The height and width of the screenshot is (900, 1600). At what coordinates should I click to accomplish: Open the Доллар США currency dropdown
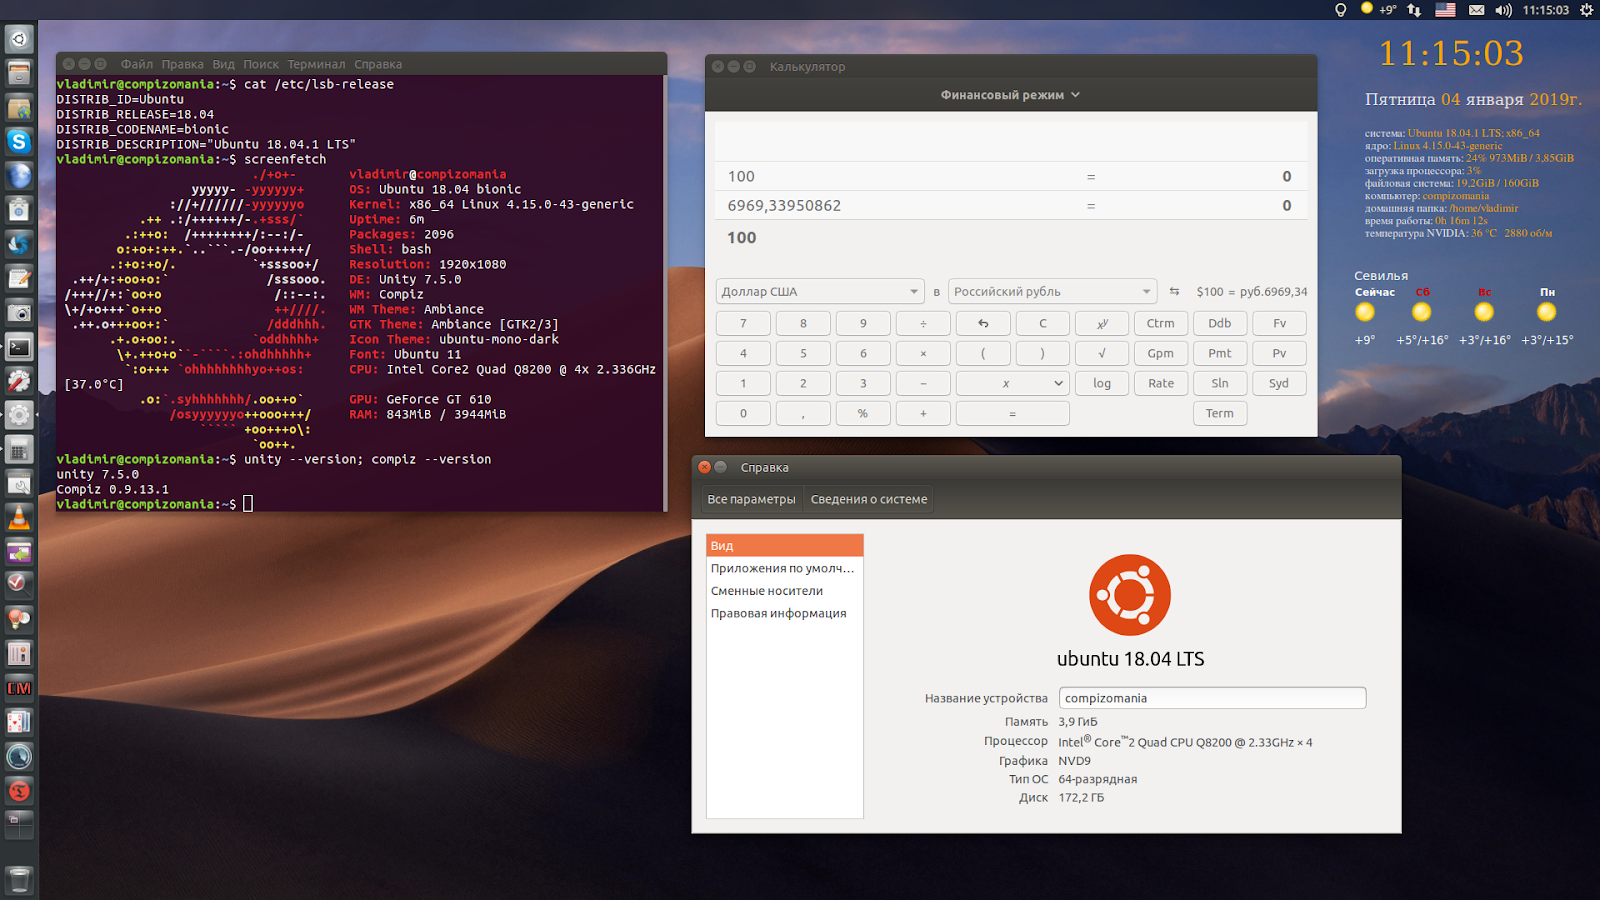pos(819,291)
